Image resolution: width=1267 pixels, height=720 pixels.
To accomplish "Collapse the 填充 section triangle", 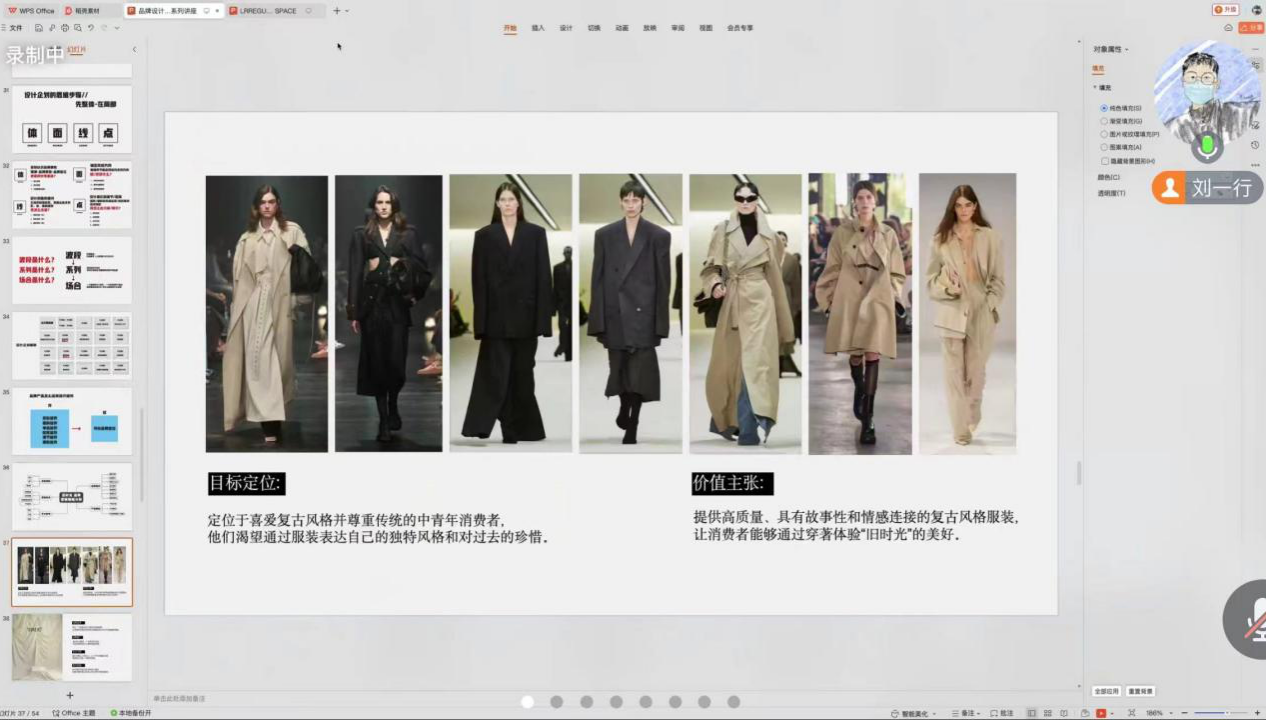I will point(1094,88).
